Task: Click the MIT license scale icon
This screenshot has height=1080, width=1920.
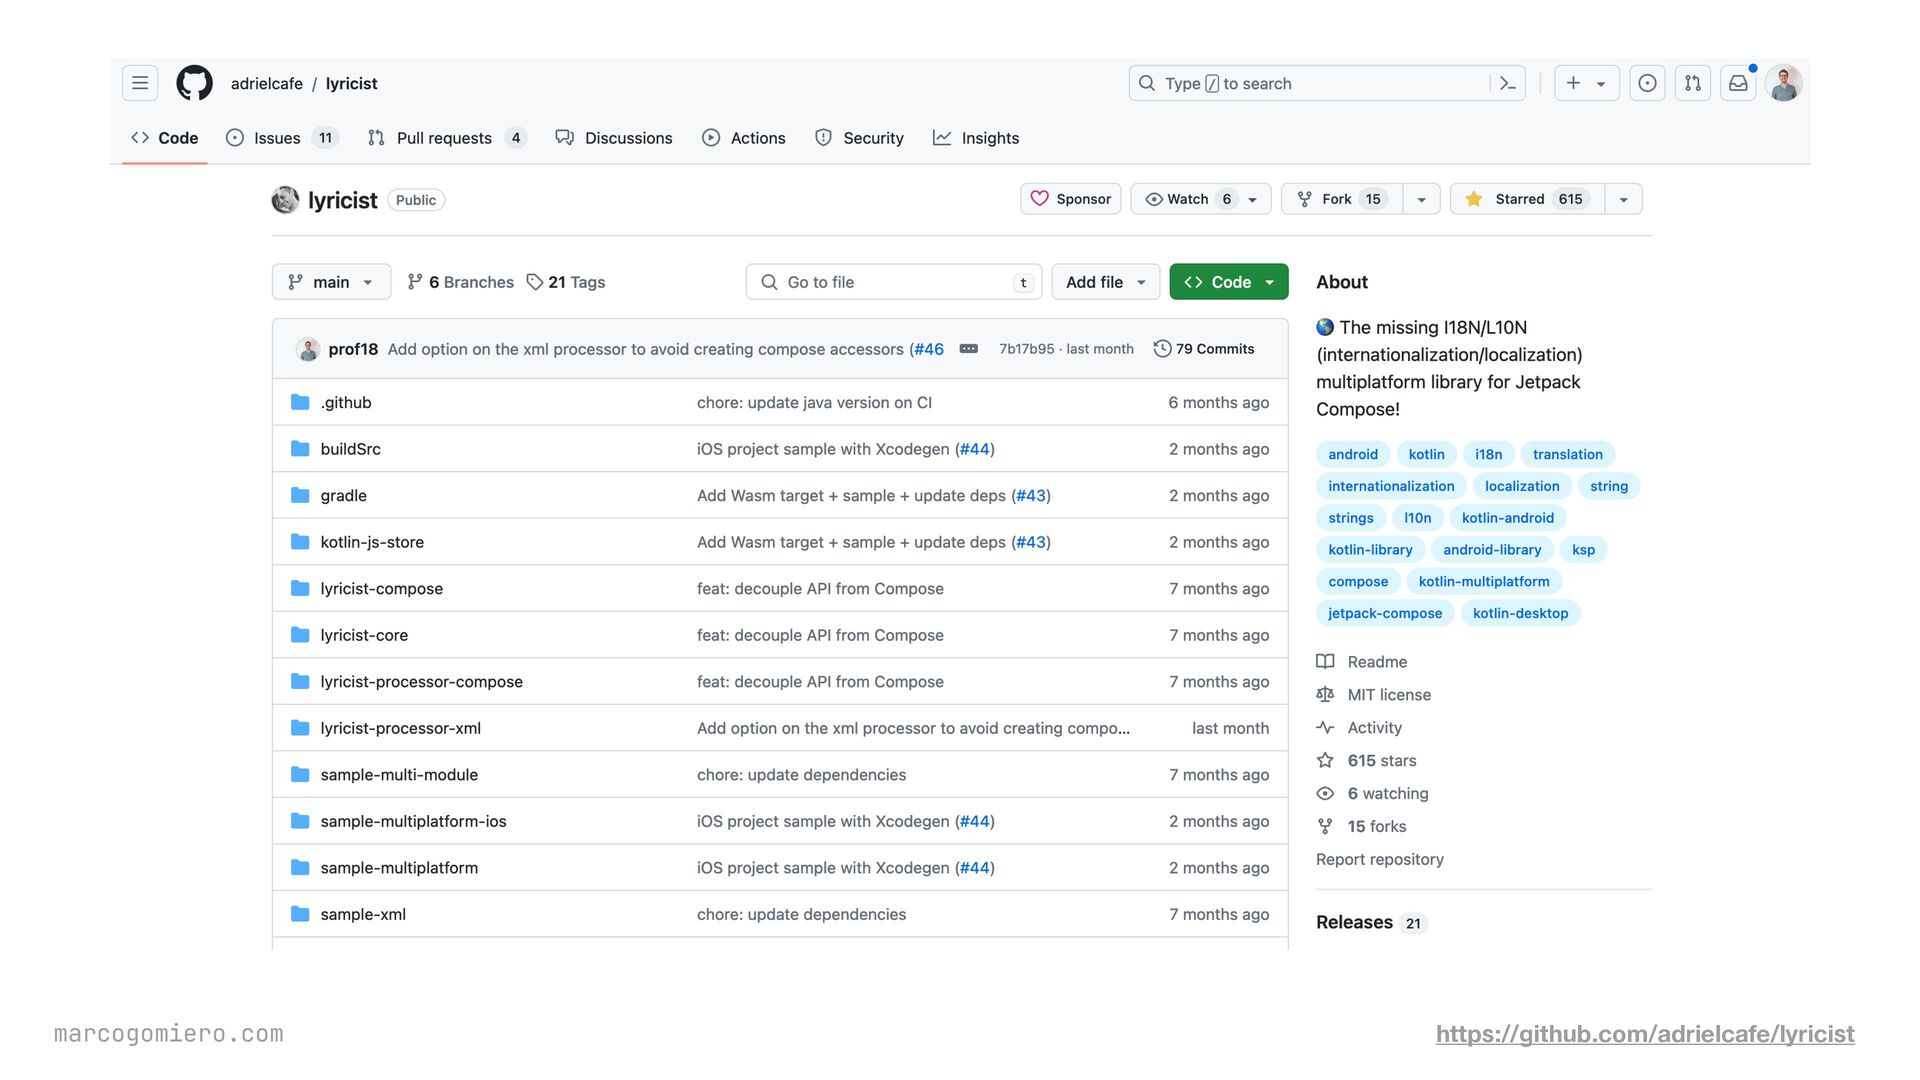Action: click(1325, 694)
